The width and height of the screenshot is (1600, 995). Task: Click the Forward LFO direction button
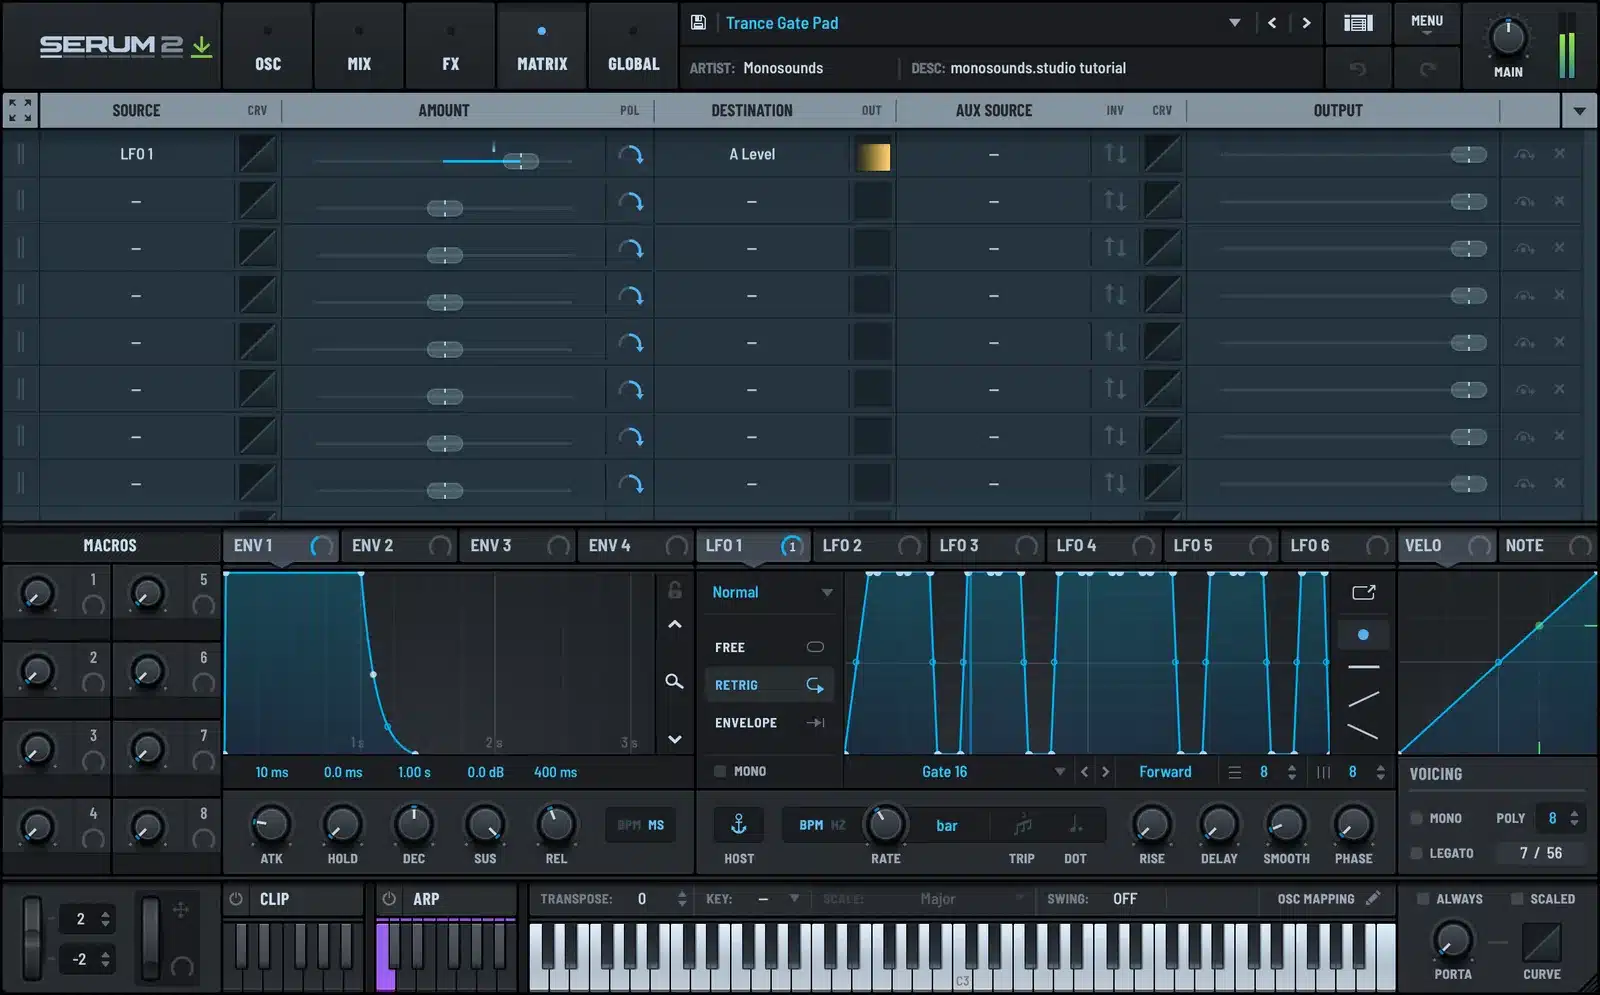point(1165,772)
